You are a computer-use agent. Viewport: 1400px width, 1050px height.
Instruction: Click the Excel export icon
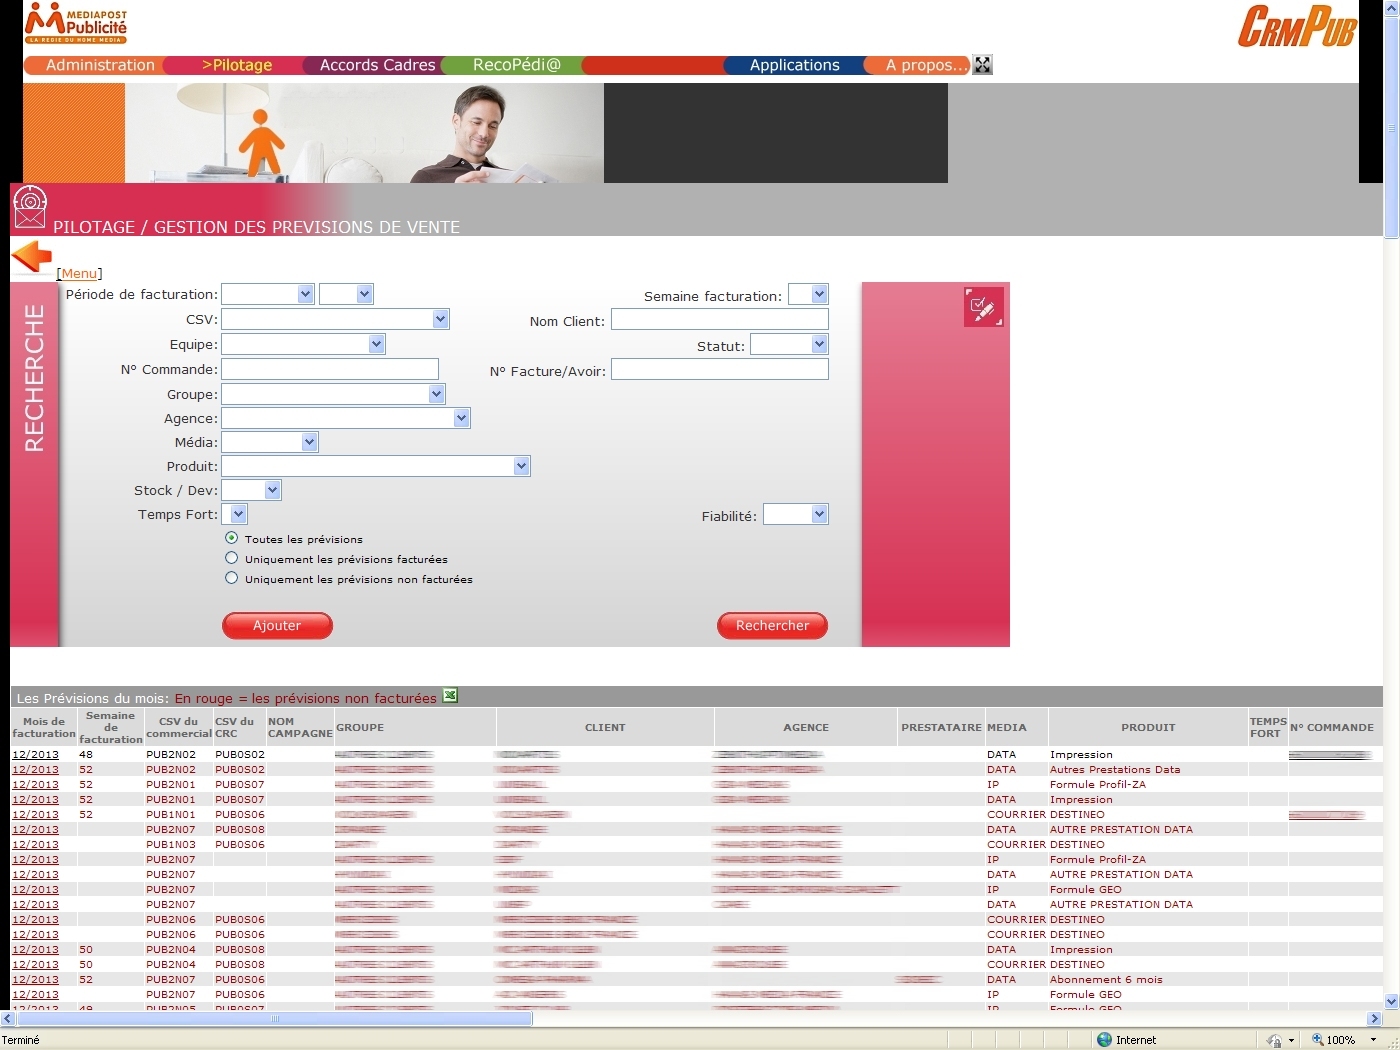click(450, 696)
